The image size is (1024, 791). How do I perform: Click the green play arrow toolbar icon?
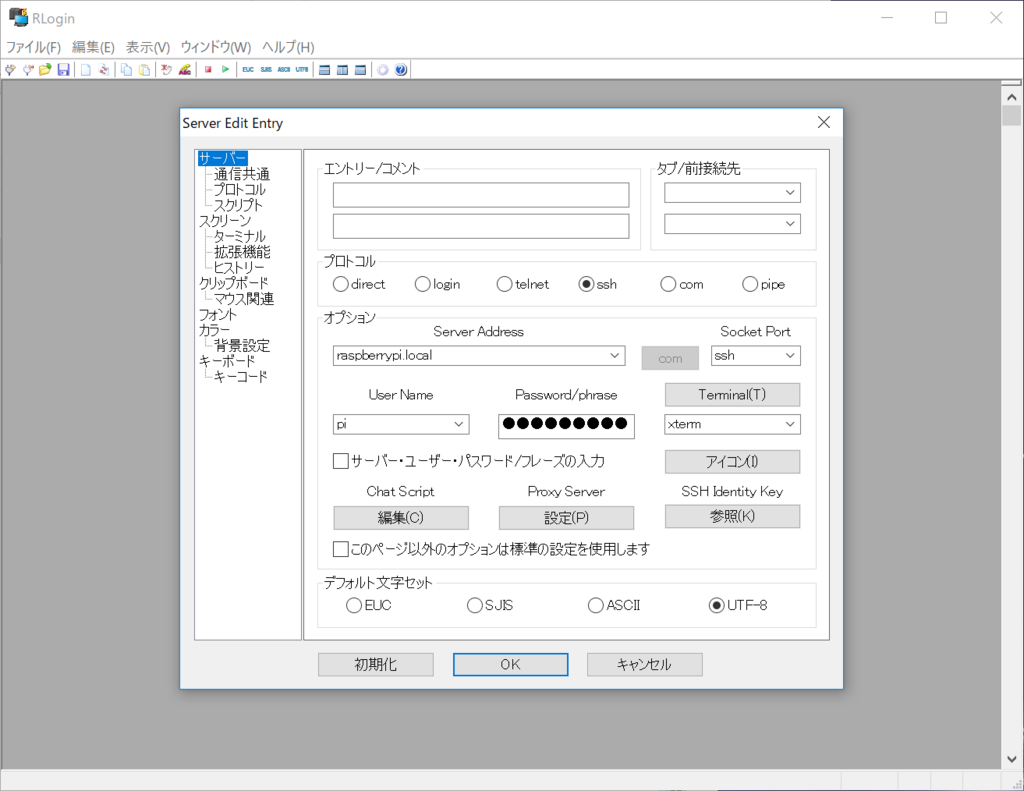(x=225, y=69)
